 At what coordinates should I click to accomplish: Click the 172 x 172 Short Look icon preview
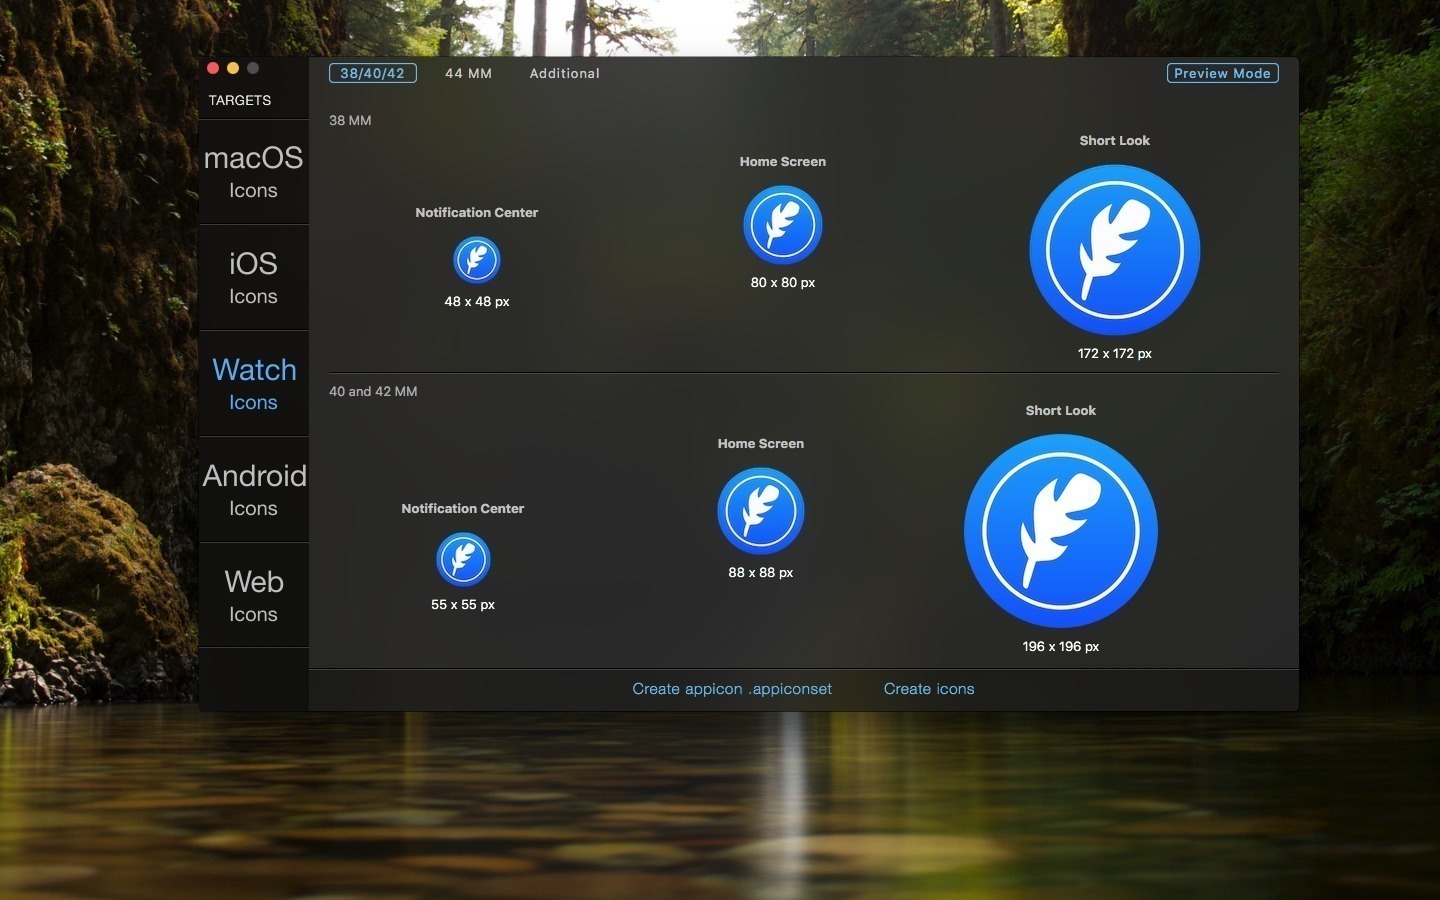pyautogui.click(x=1114, y=249)
